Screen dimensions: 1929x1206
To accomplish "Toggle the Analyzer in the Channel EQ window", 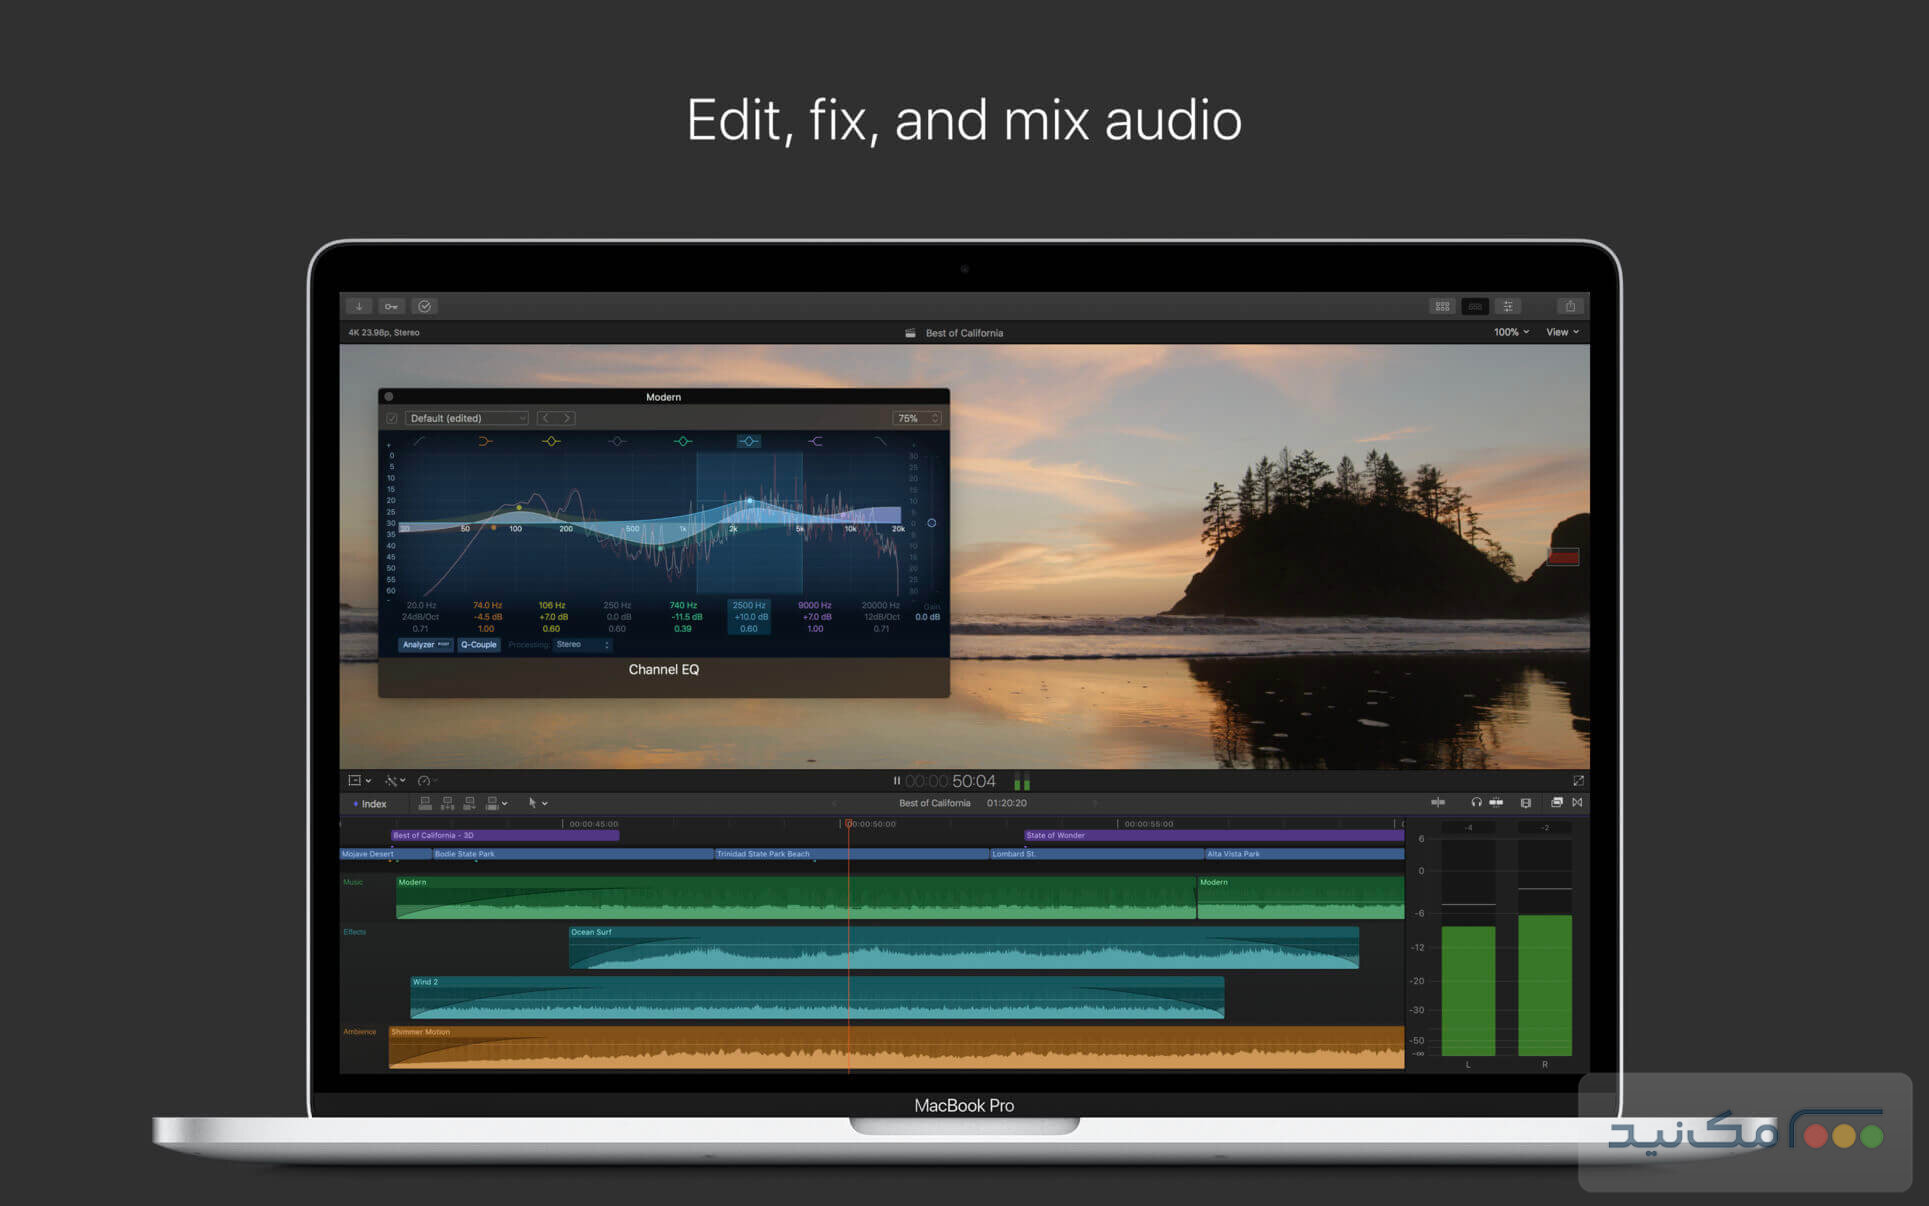I will pyautogui.click(x=425, y=645).
